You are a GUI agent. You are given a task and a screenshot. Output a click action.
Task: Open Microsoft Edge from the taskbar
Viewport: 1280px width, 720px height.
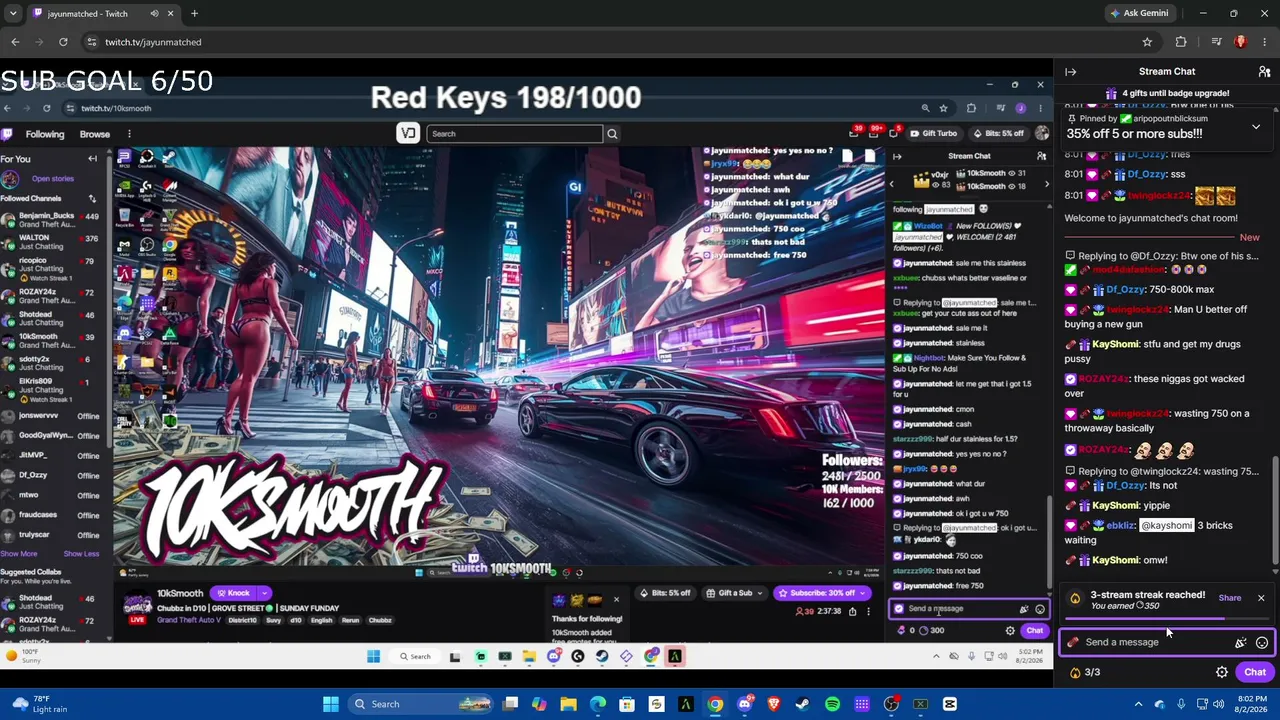click(597, 704)
